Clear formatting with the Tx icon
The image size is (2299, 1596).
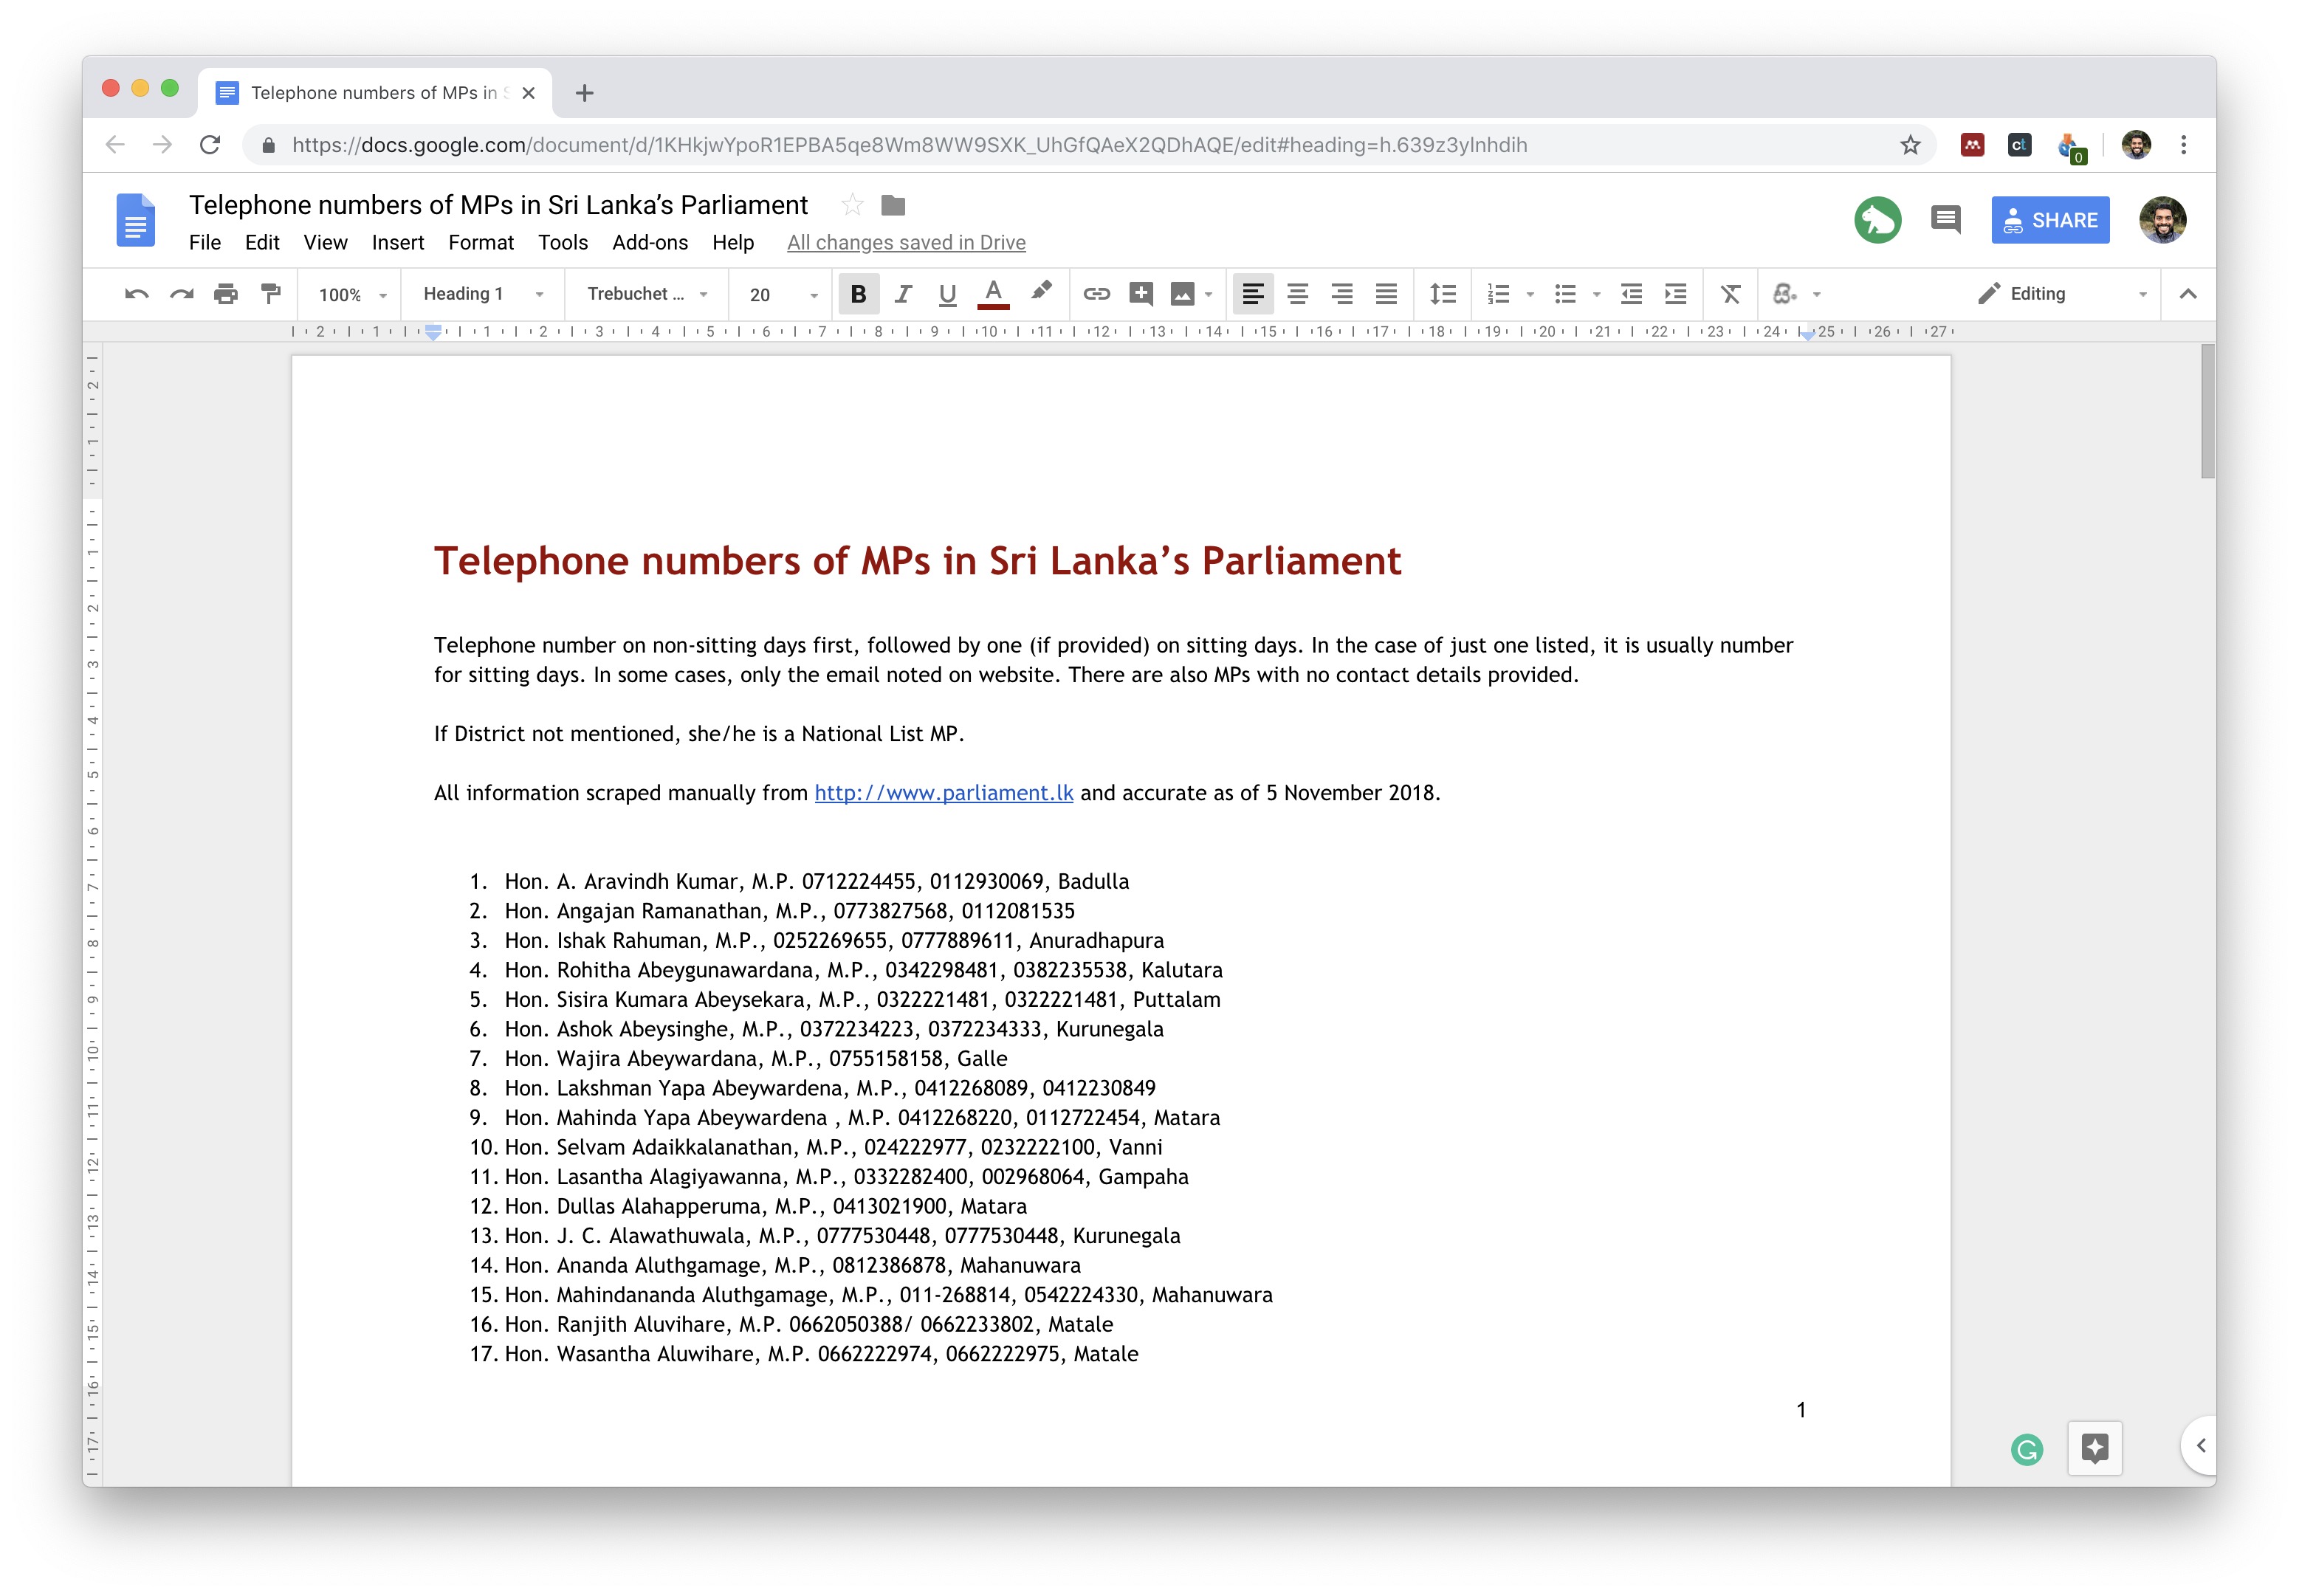click(1731, 294)
